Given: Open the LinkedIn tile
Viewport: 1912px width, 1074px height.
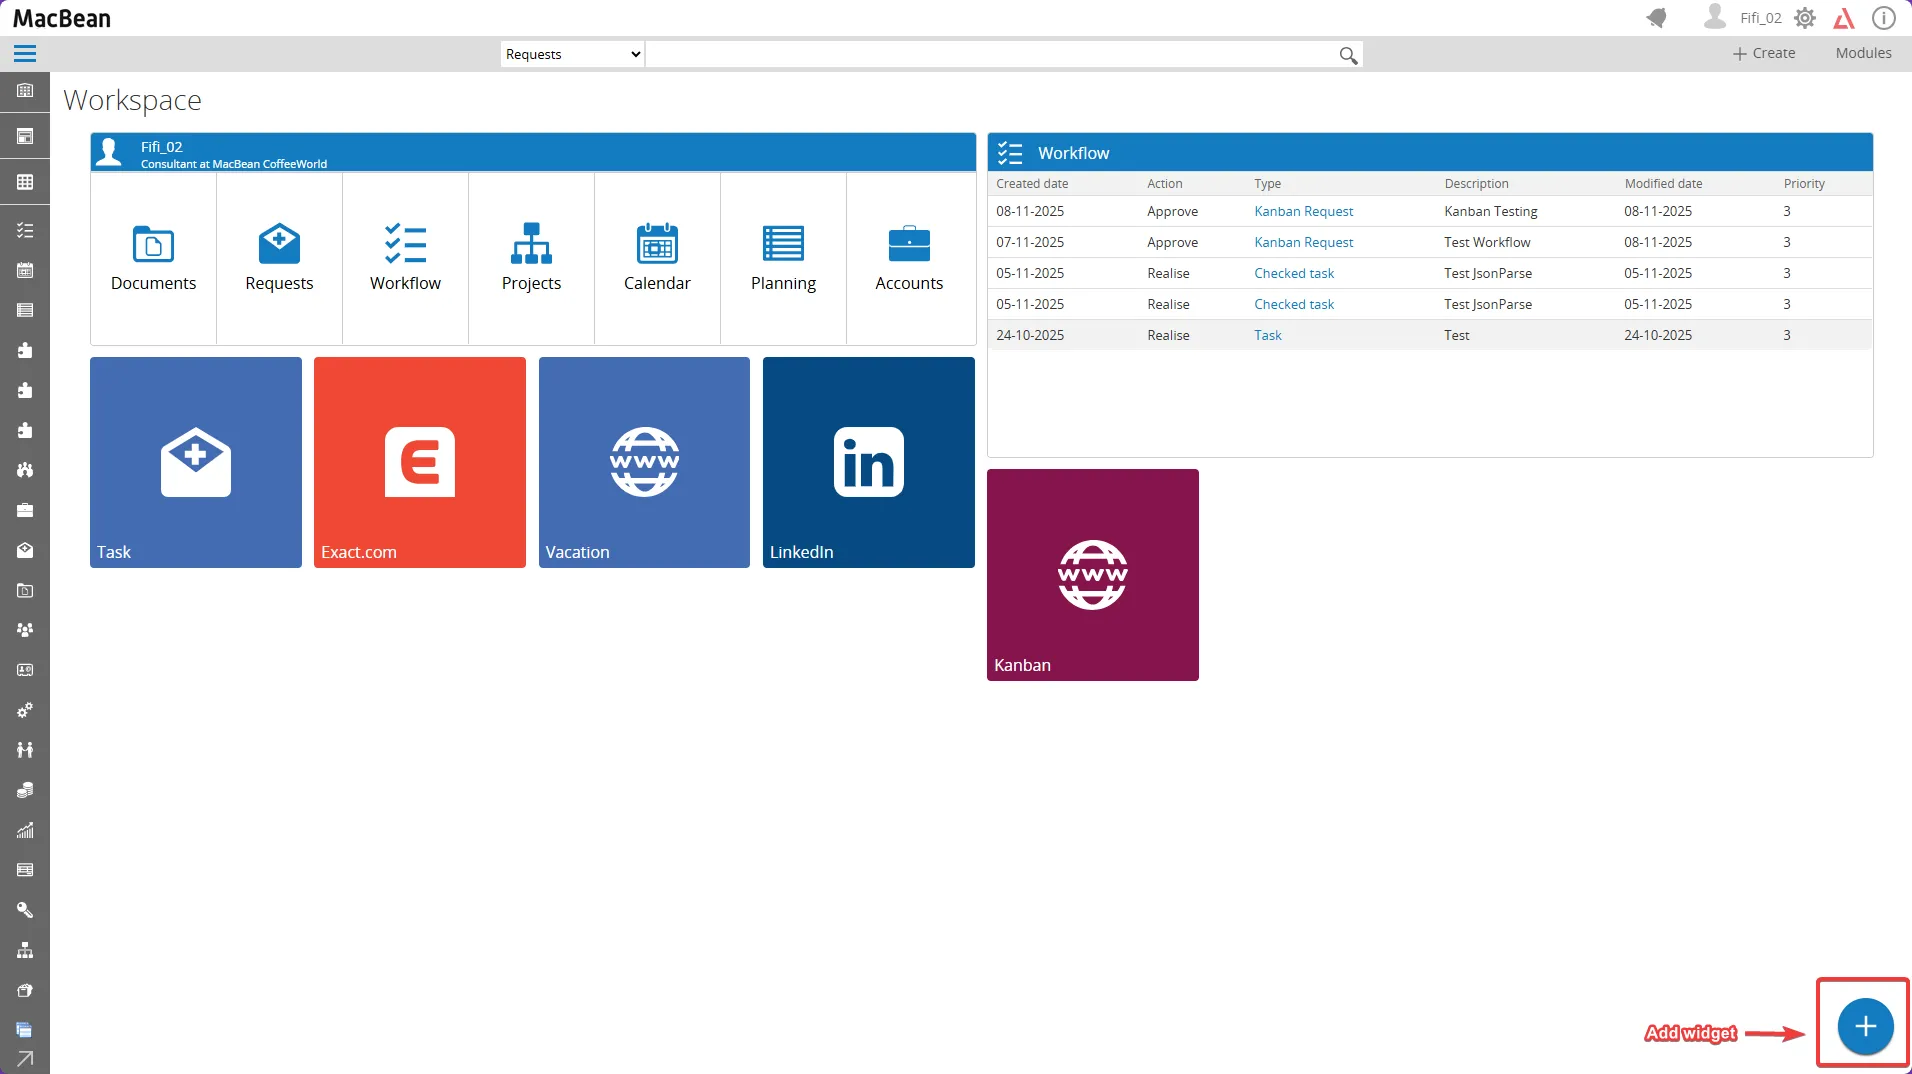Looking at the screenshot, I should coord(868,462).
